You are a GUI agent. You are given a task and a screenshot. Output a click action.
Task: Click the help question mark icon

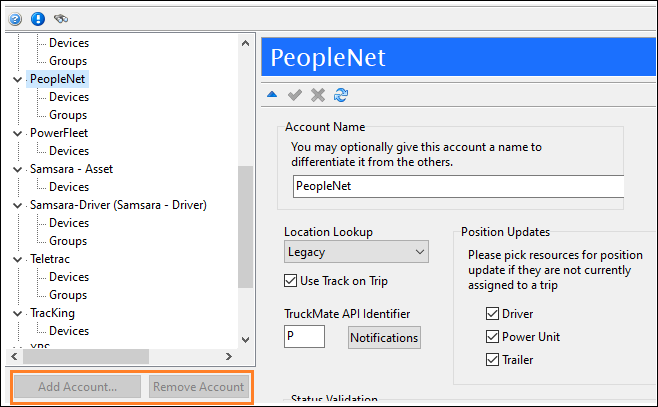coord(15,18)
